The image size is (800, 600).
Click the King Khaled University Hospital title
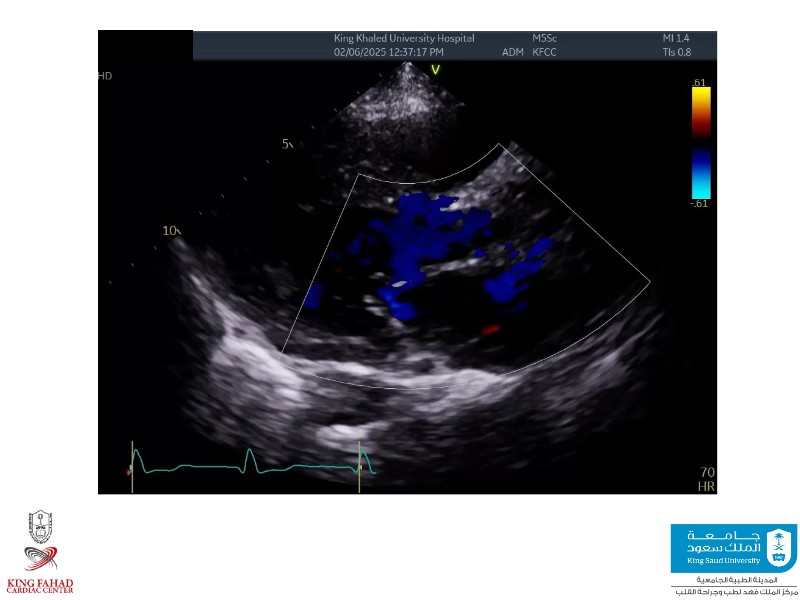(404, 38)
